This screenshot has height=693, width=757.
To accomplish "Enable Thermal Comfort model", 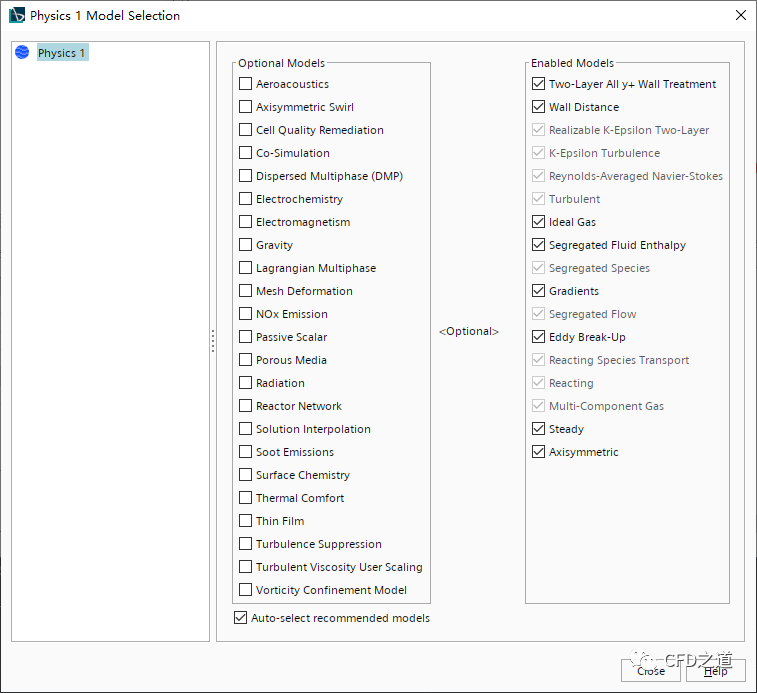I will point(245,498).
